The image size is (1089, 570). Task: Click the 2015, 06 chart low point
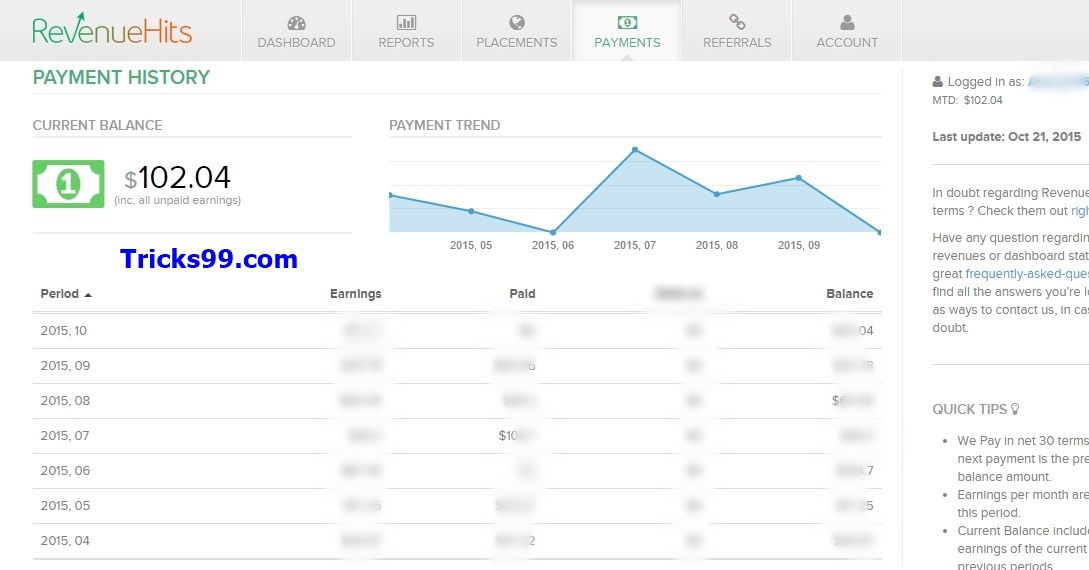click(x=553, y=232)
